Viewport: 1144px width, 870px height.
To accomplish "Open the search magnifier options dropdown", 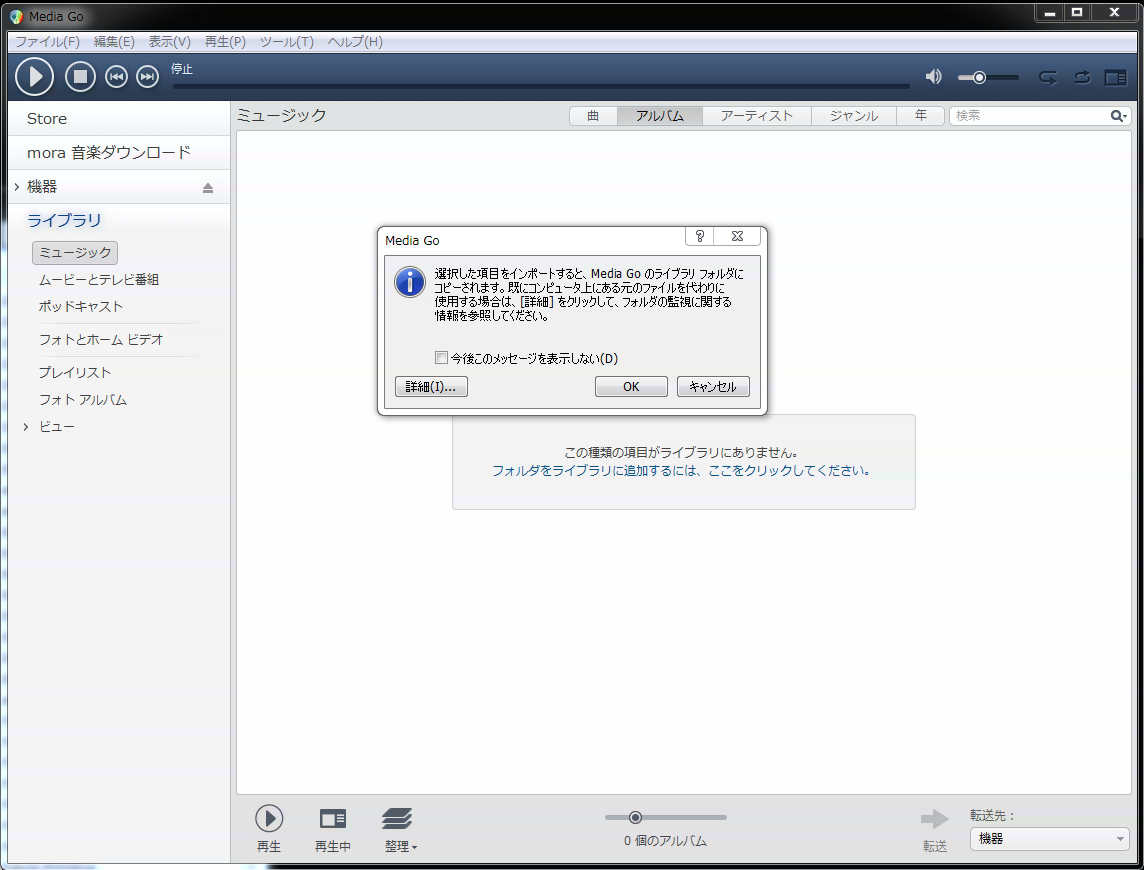I will tap(1119, 115).
